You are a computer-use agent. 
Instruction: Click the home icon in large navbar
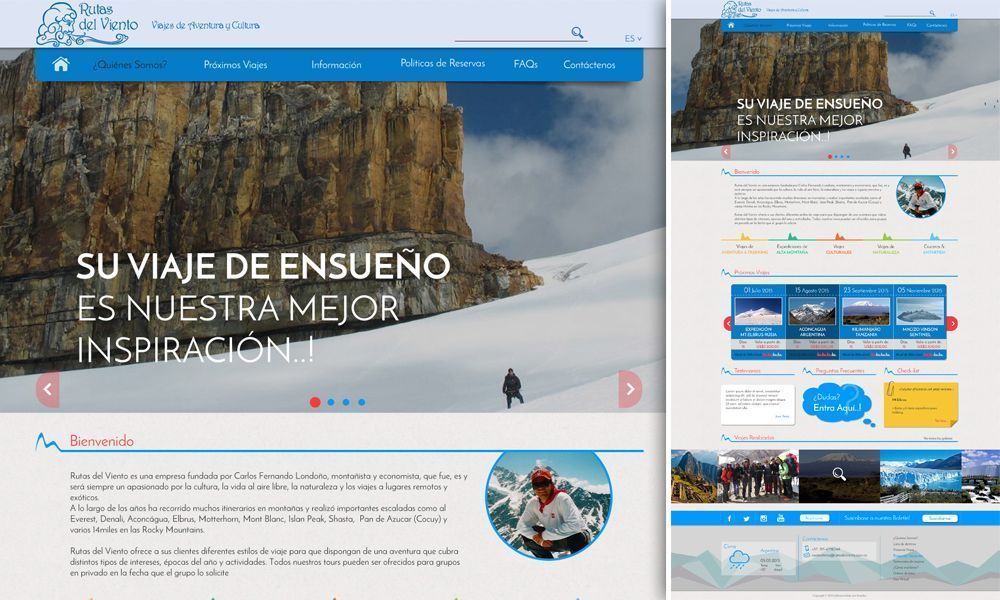point(61,65)
